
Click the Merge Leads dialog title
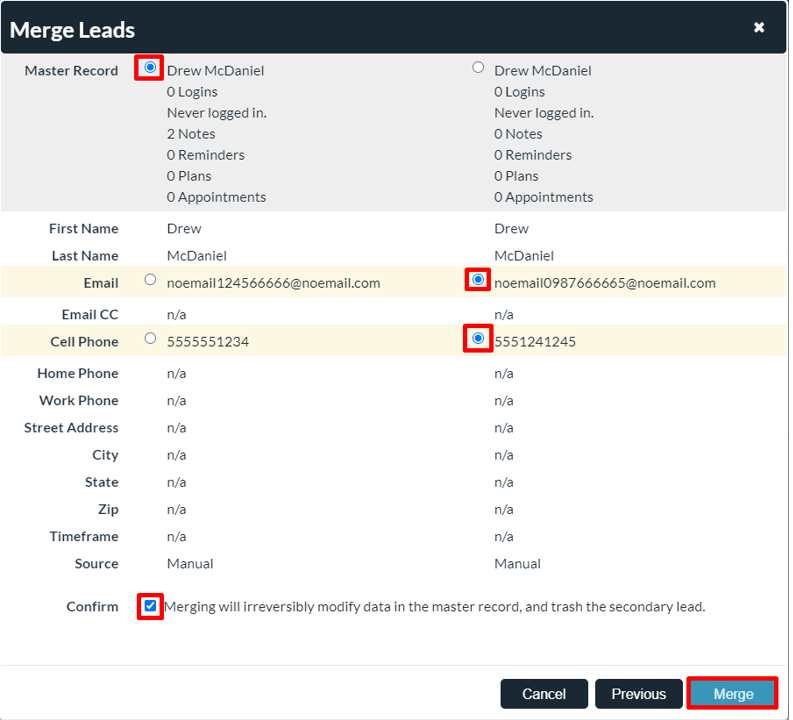coord(72,30)
